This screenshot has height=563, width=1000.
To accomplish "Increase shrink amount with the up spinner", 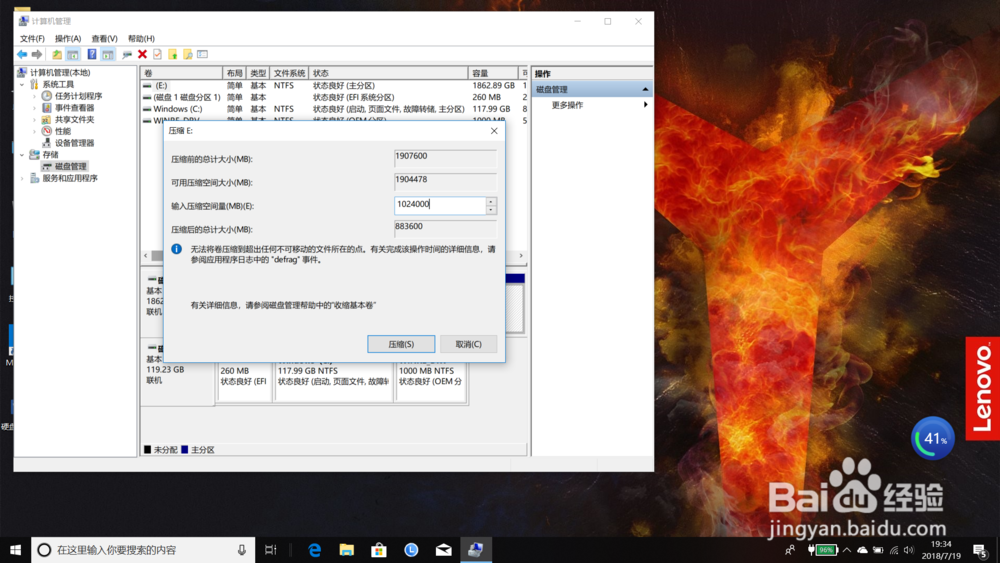I will 491,201.
